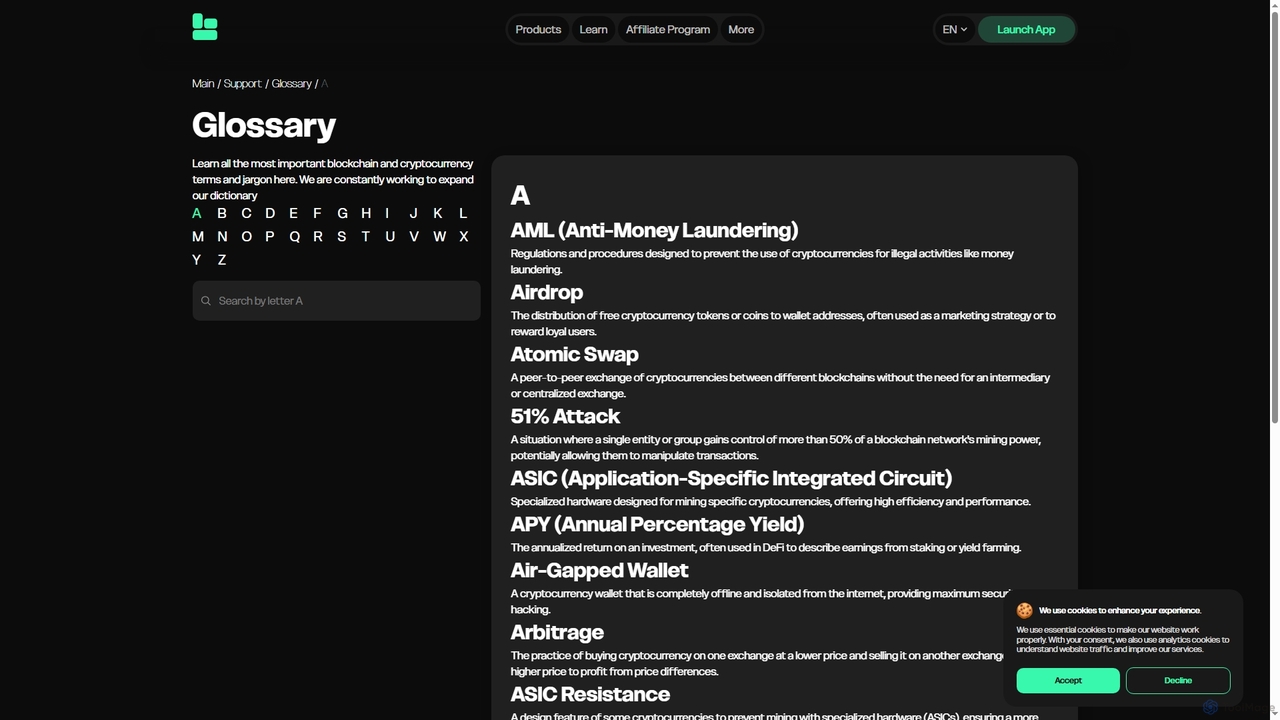The width and height of the screenshot is (1280, 720).
Task: Select letter Q in alphabet index
Action: point(294,237)
